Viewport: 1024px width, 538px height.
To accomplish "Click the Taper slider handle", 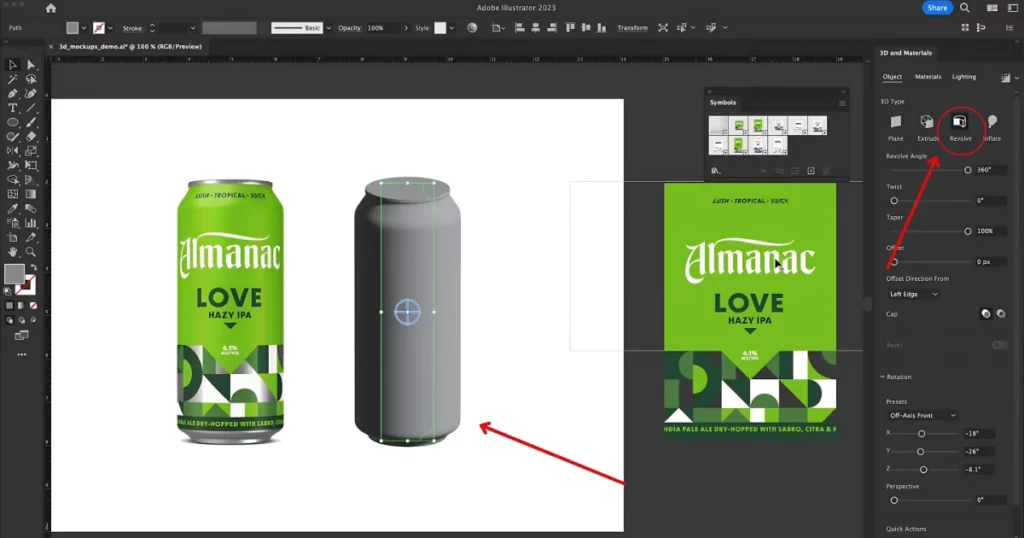I will [968, 231].
